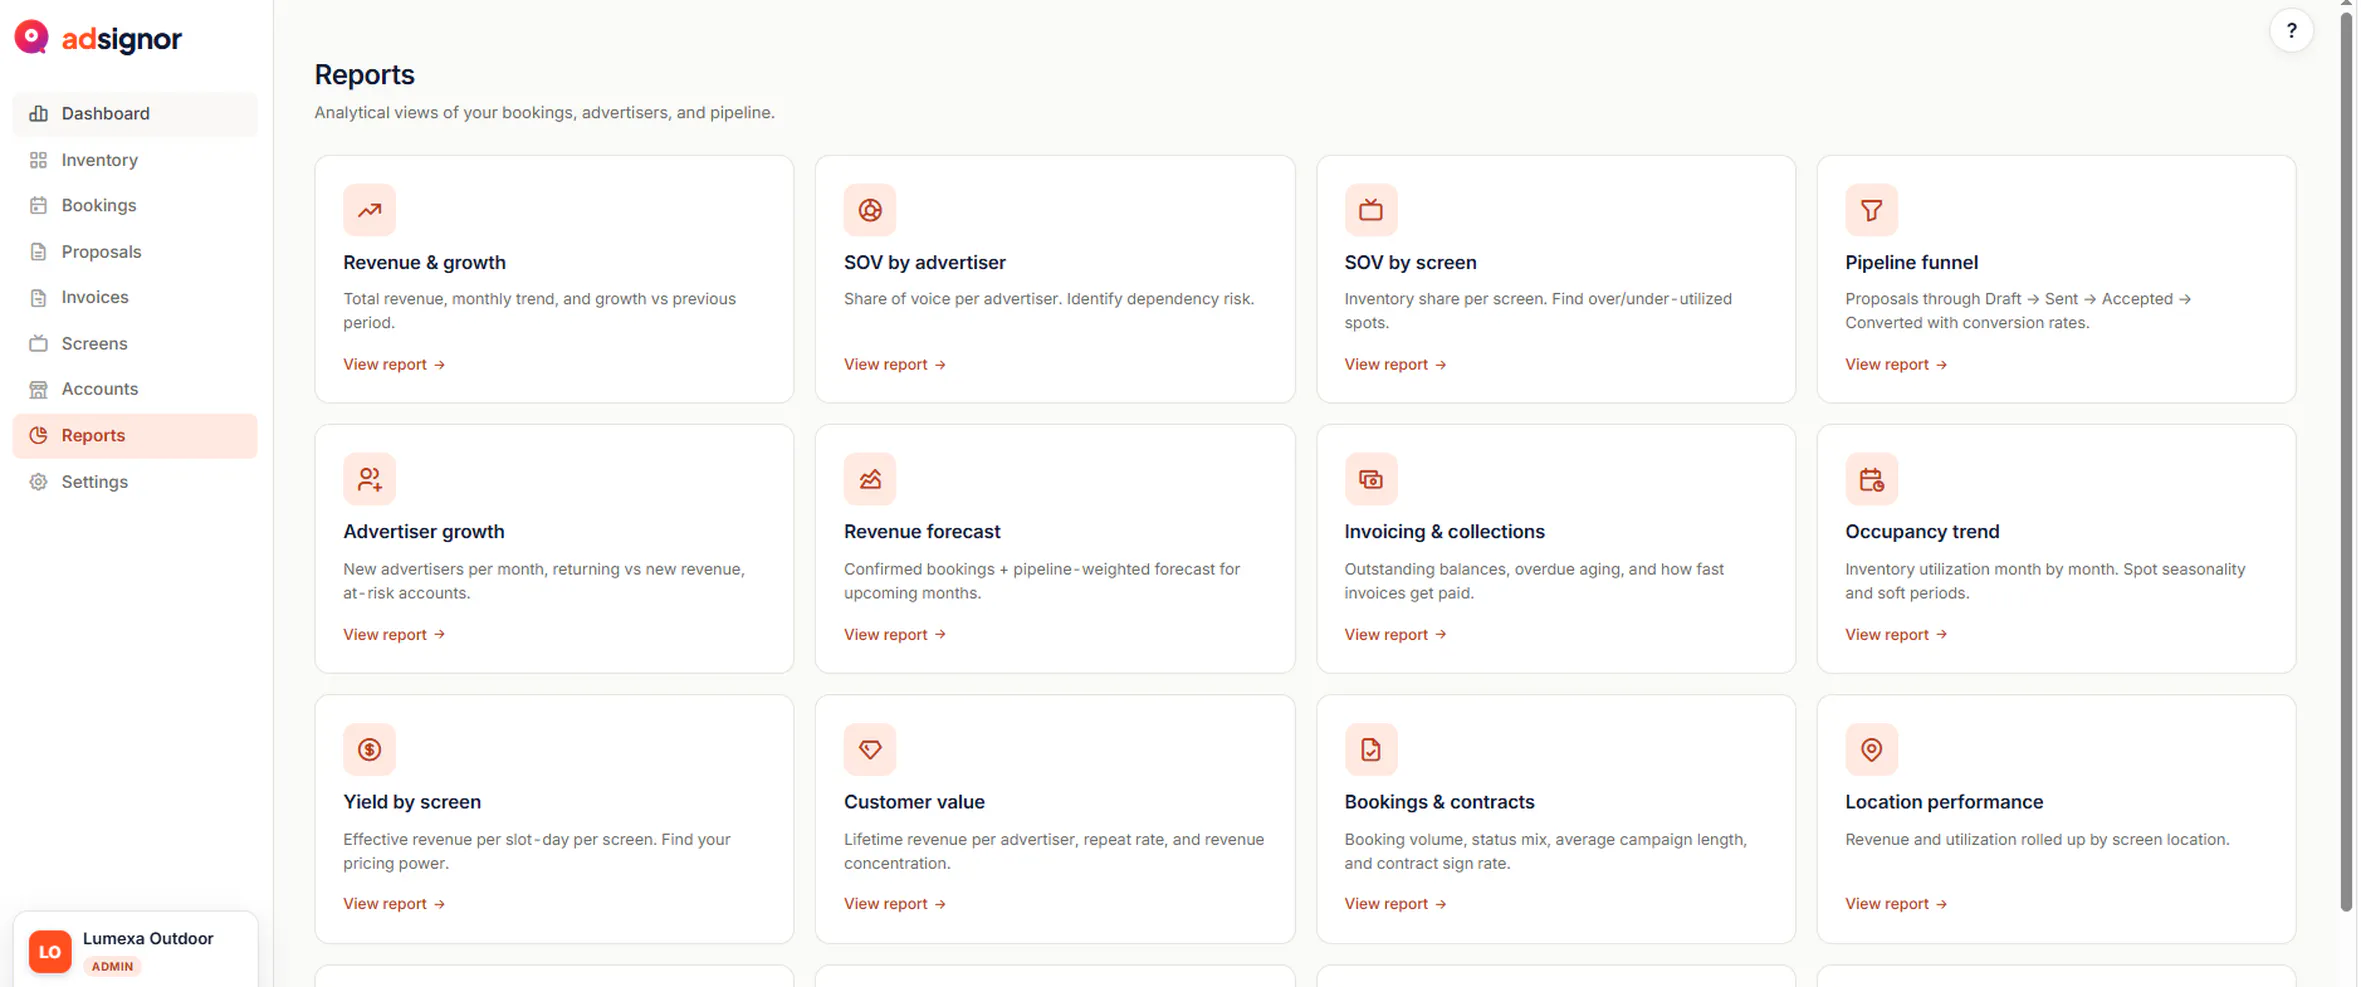Open Settings from the sidebar
Viewport: 2361px width, 987px height.
click(x=135, y=482)
